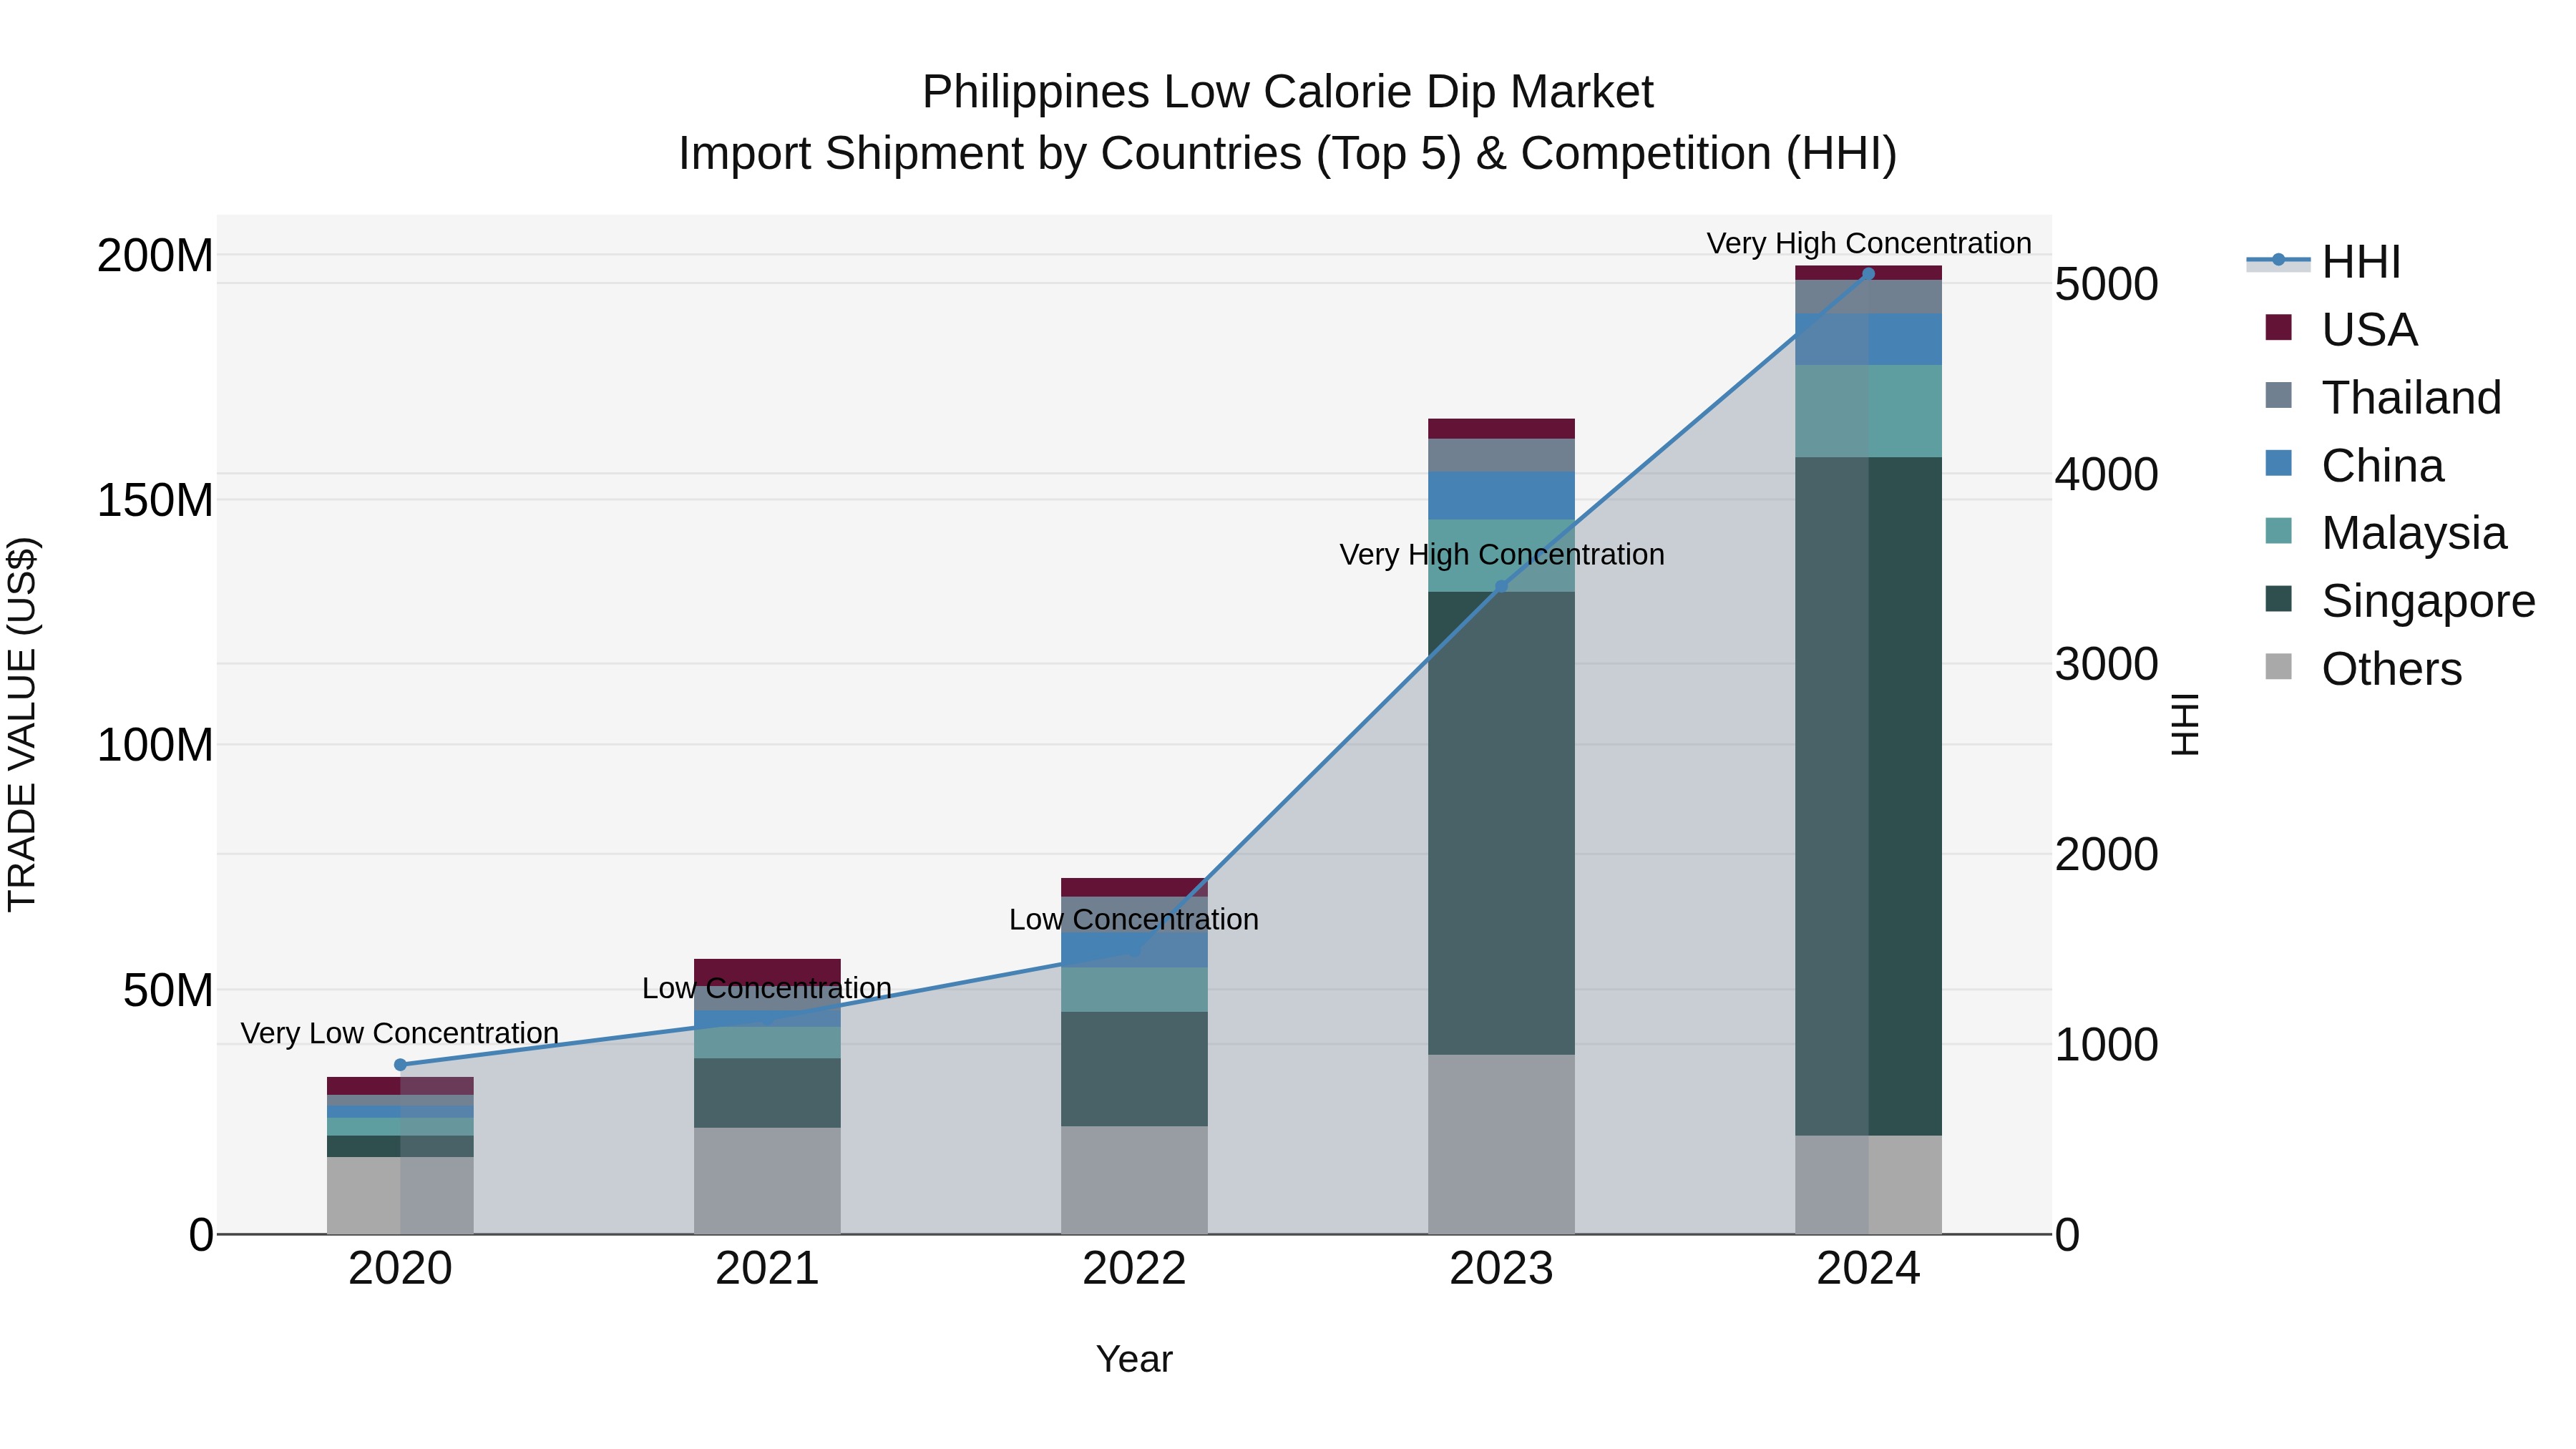Click the 200M left axis tick label

point(155,256)
